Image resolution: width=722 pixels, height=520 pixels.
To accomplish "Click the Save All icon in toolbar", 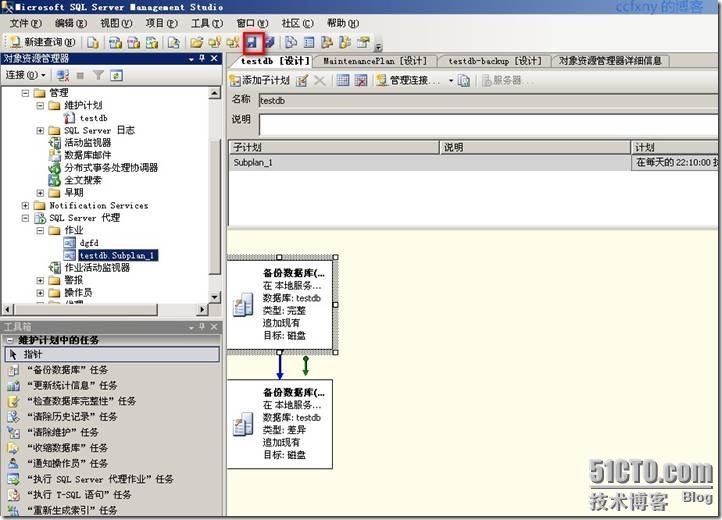I will click(x=270, y=42).
